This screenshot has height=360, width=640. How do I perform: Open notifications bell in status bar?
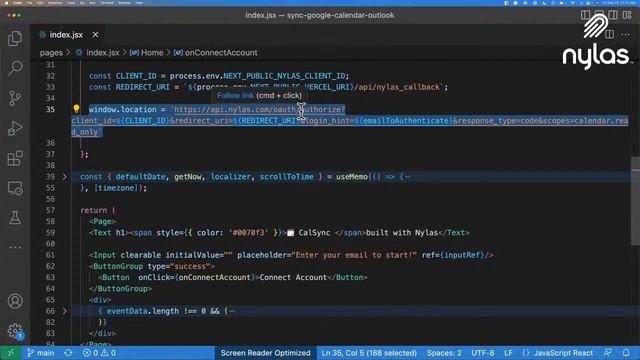click(626, 353)
